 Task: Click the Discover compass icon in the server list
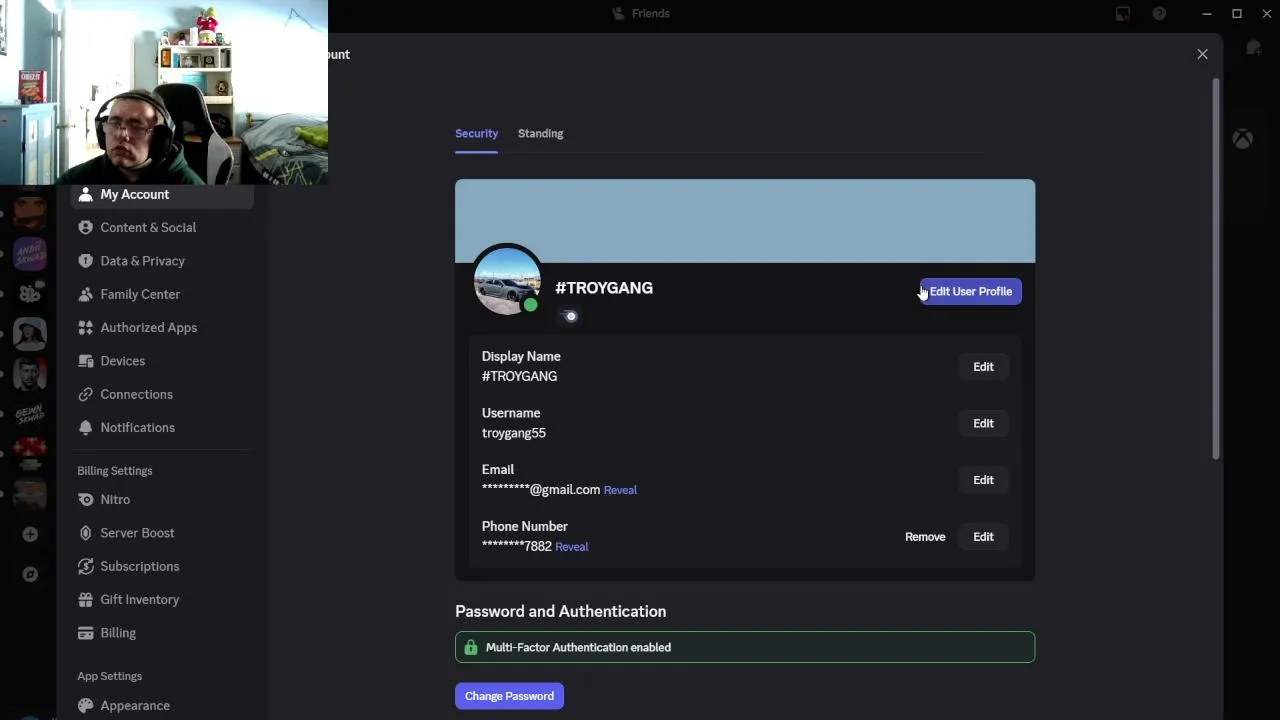(x=30, y=574)
